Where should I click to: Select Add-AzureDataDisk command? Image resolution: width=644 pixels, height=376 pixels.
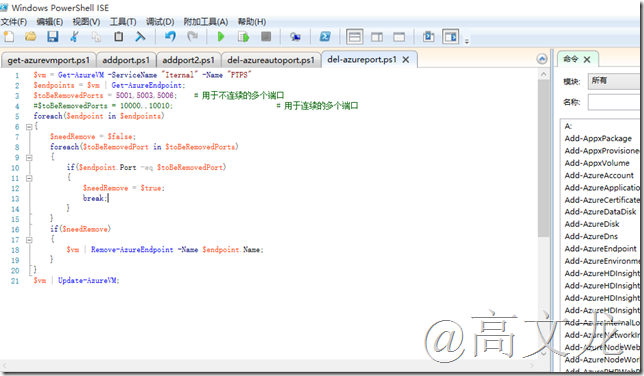click(600, 212)
